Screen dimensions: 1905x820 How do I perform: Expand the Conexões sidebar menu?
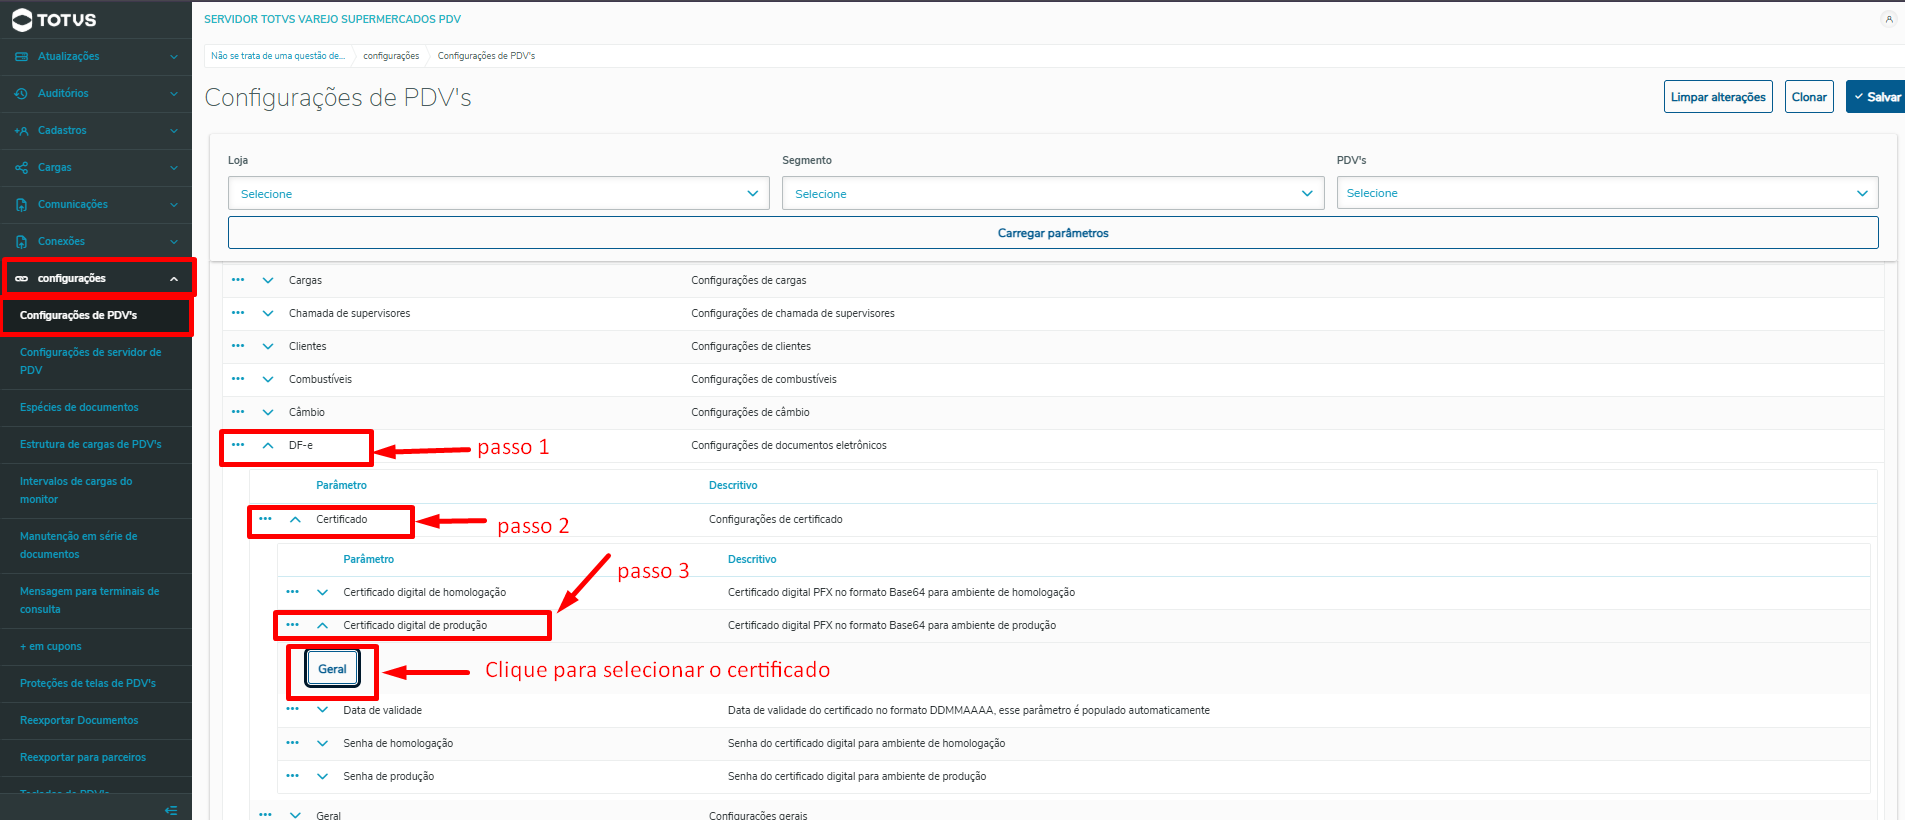coord(174,242)
